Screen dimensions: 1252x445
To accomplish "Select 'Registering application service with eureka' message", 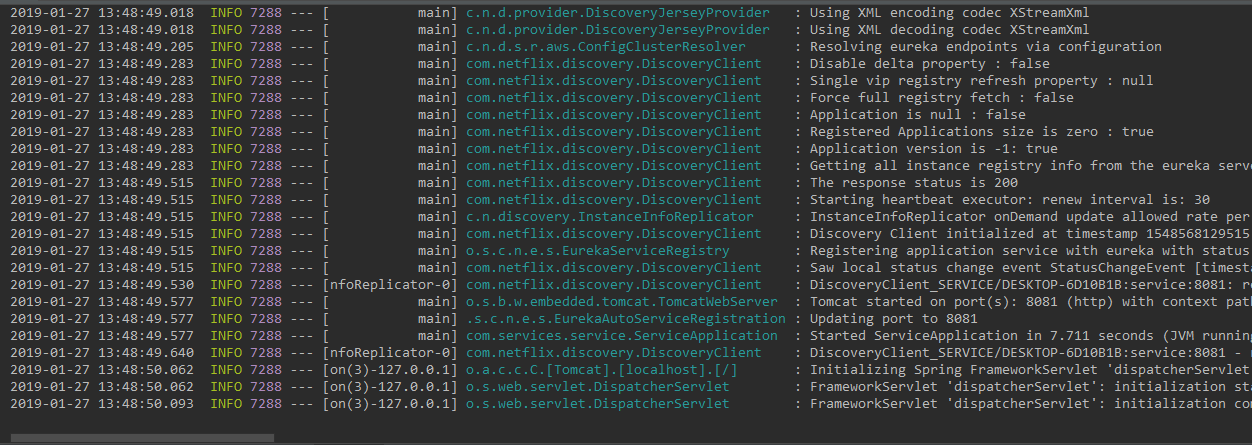I will (x=1030, y=251).
